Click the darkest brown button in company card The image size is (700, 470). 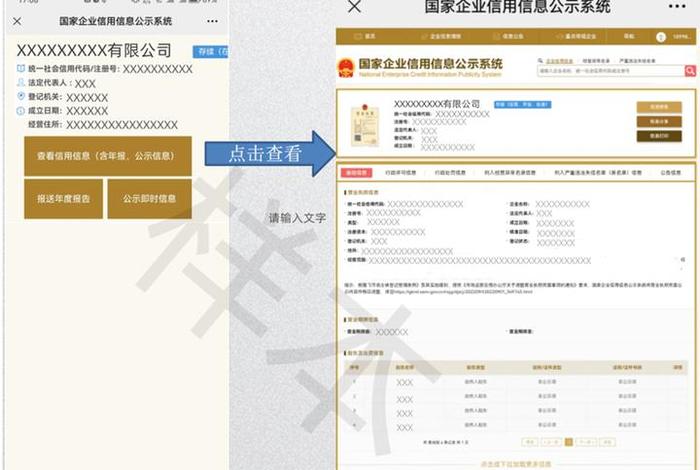(x=659, y=136)
